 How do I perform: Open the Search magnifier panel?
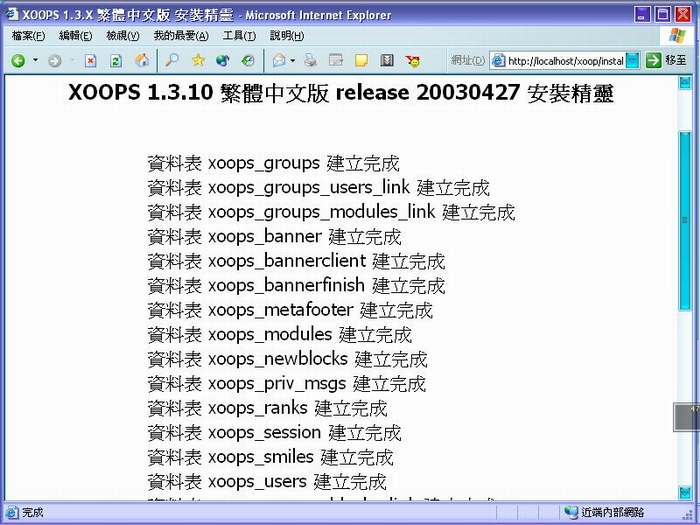pos(172,60)
